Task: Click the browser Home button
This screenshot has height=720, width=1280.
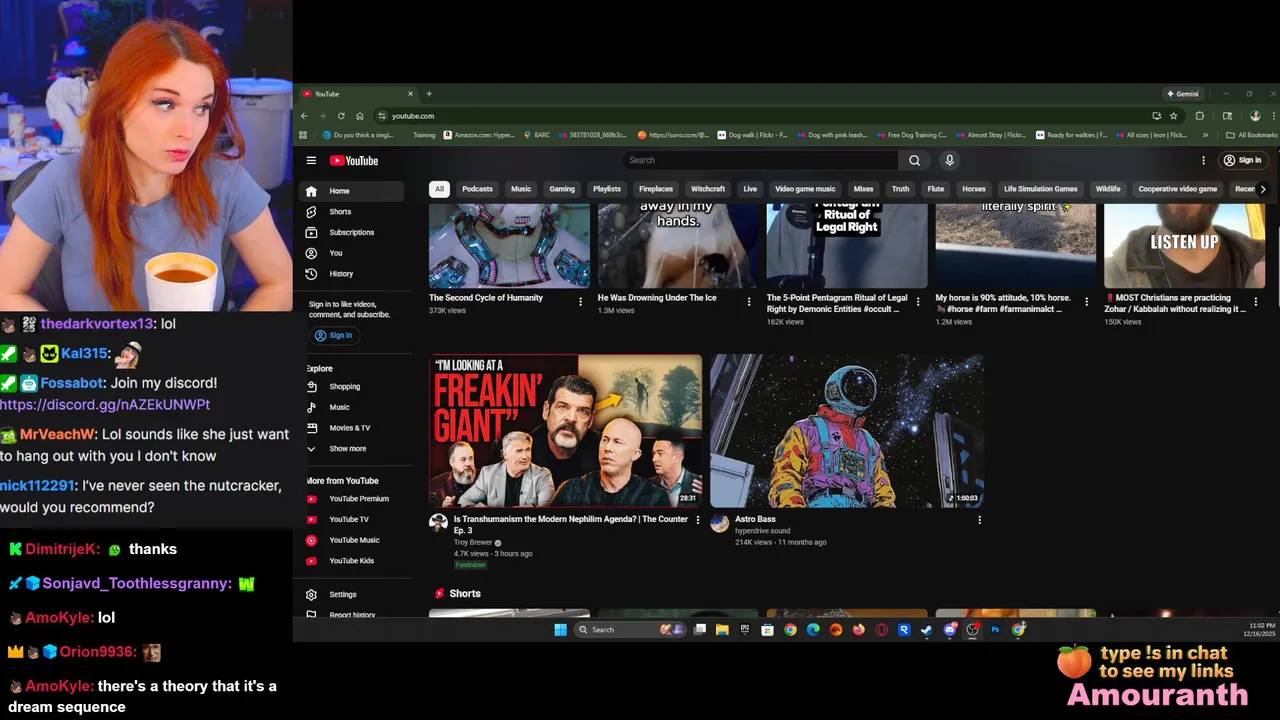Action: coord(360,116)
